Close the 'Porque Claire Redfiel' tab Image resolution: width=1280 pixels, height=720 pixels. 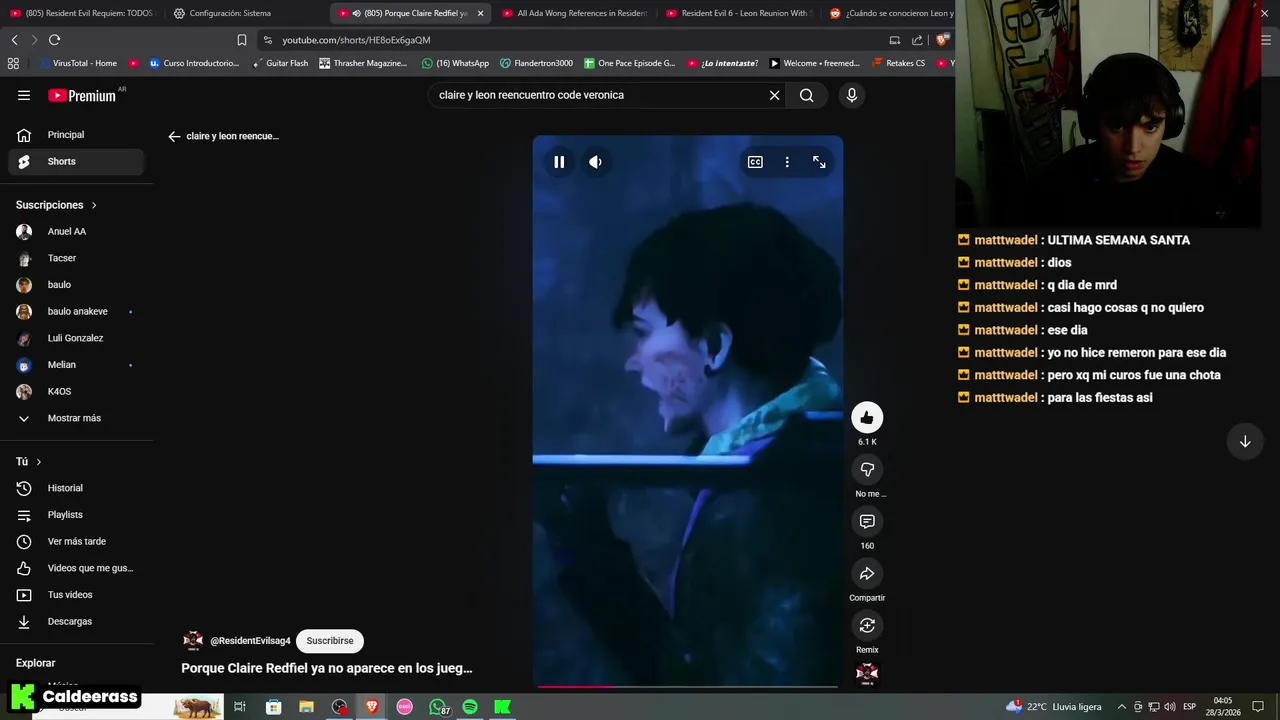(480, 13)
